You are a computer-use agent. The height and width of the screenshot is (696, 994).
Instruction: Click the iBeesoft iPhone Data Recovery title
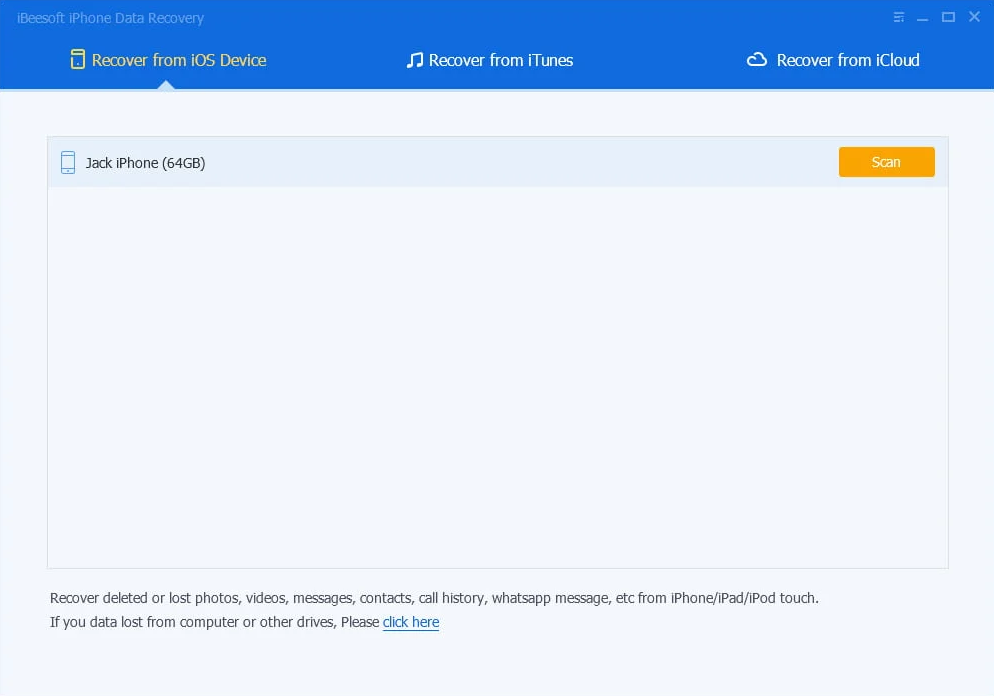click(x=110, y=18)
